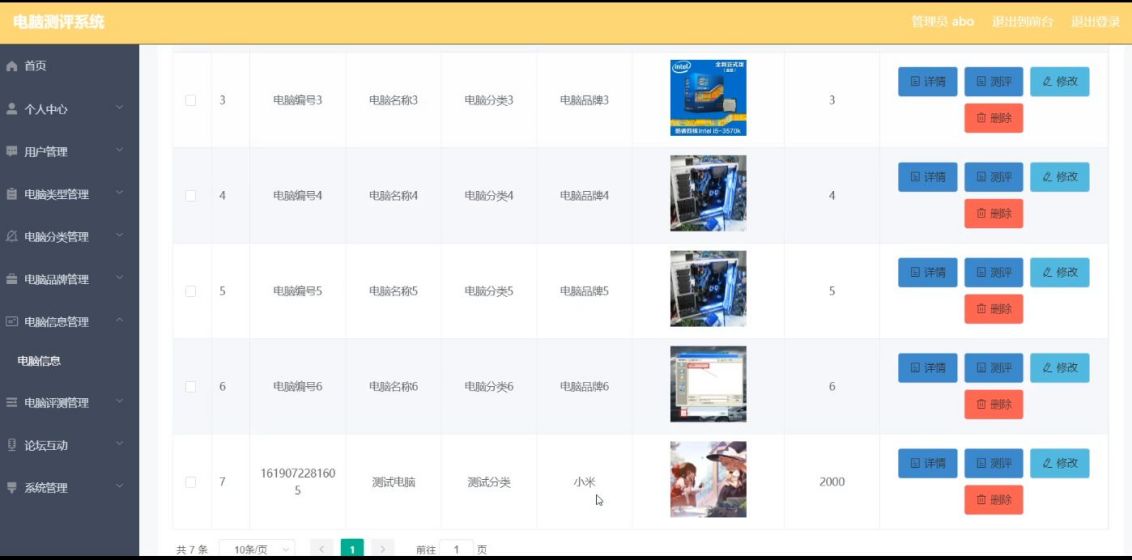This screenshot has width=1132, height=560.
Task: Tick the checkbox for row 6
Action: click(191, 386)
